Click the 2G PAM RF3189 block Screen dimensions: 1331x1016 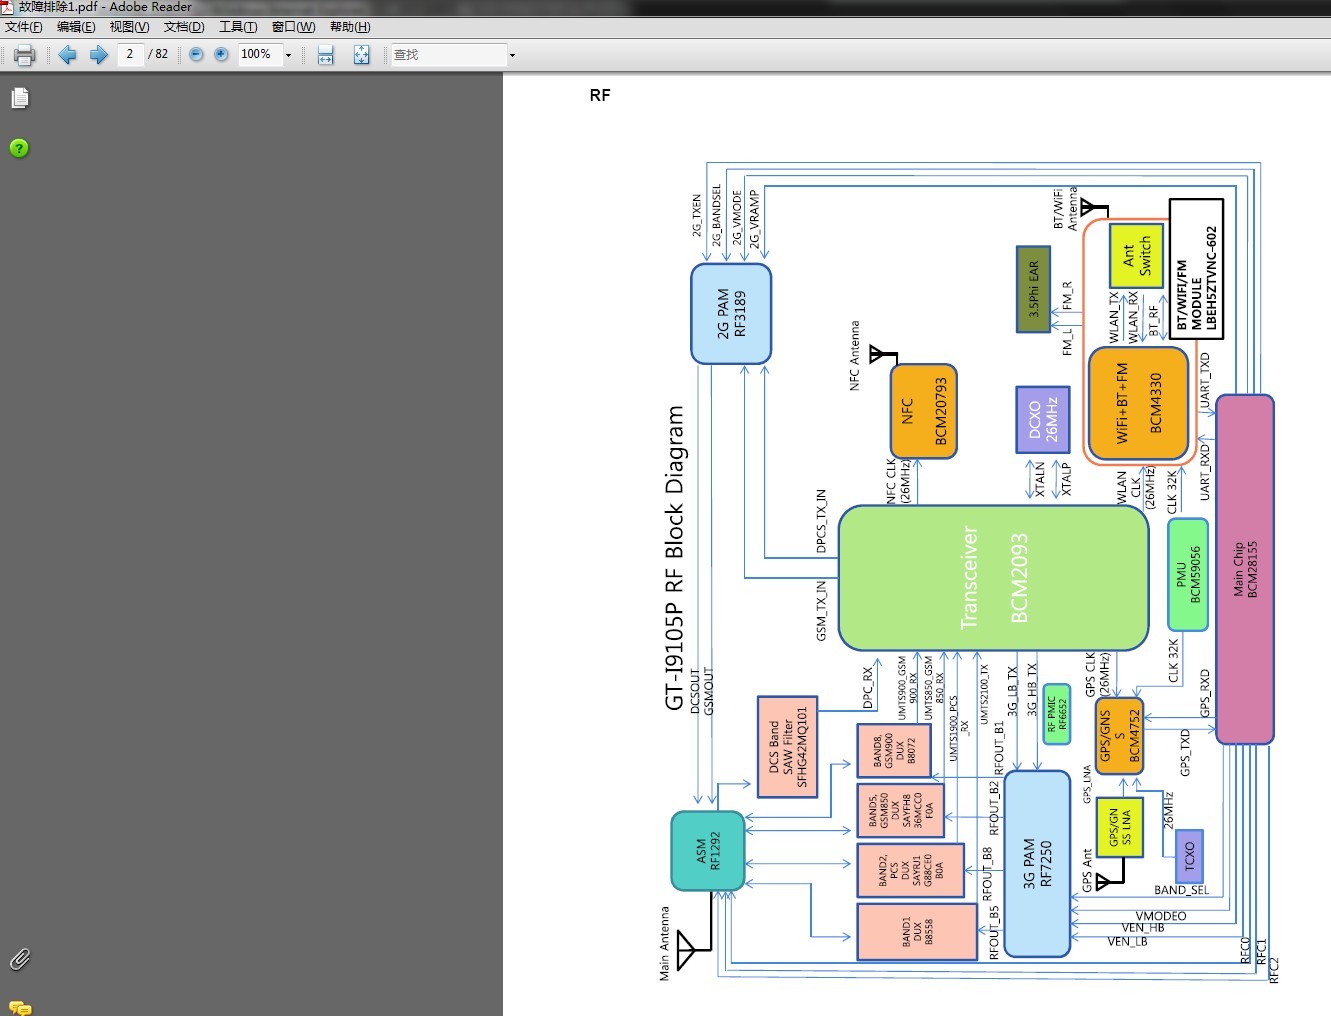click(x=731, y=314)
